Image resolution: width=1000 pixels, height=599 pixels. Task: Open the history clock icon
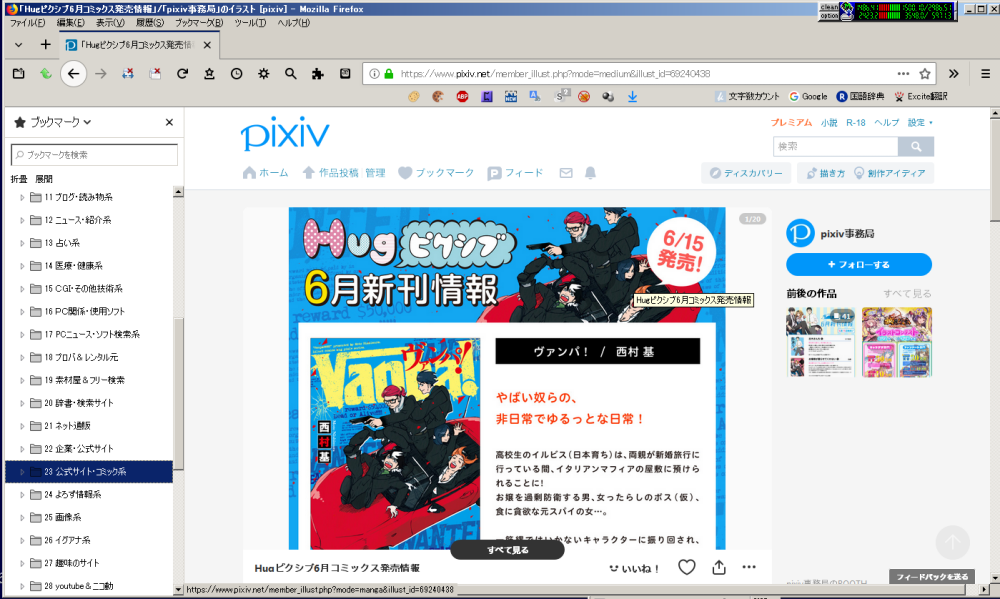237,74
